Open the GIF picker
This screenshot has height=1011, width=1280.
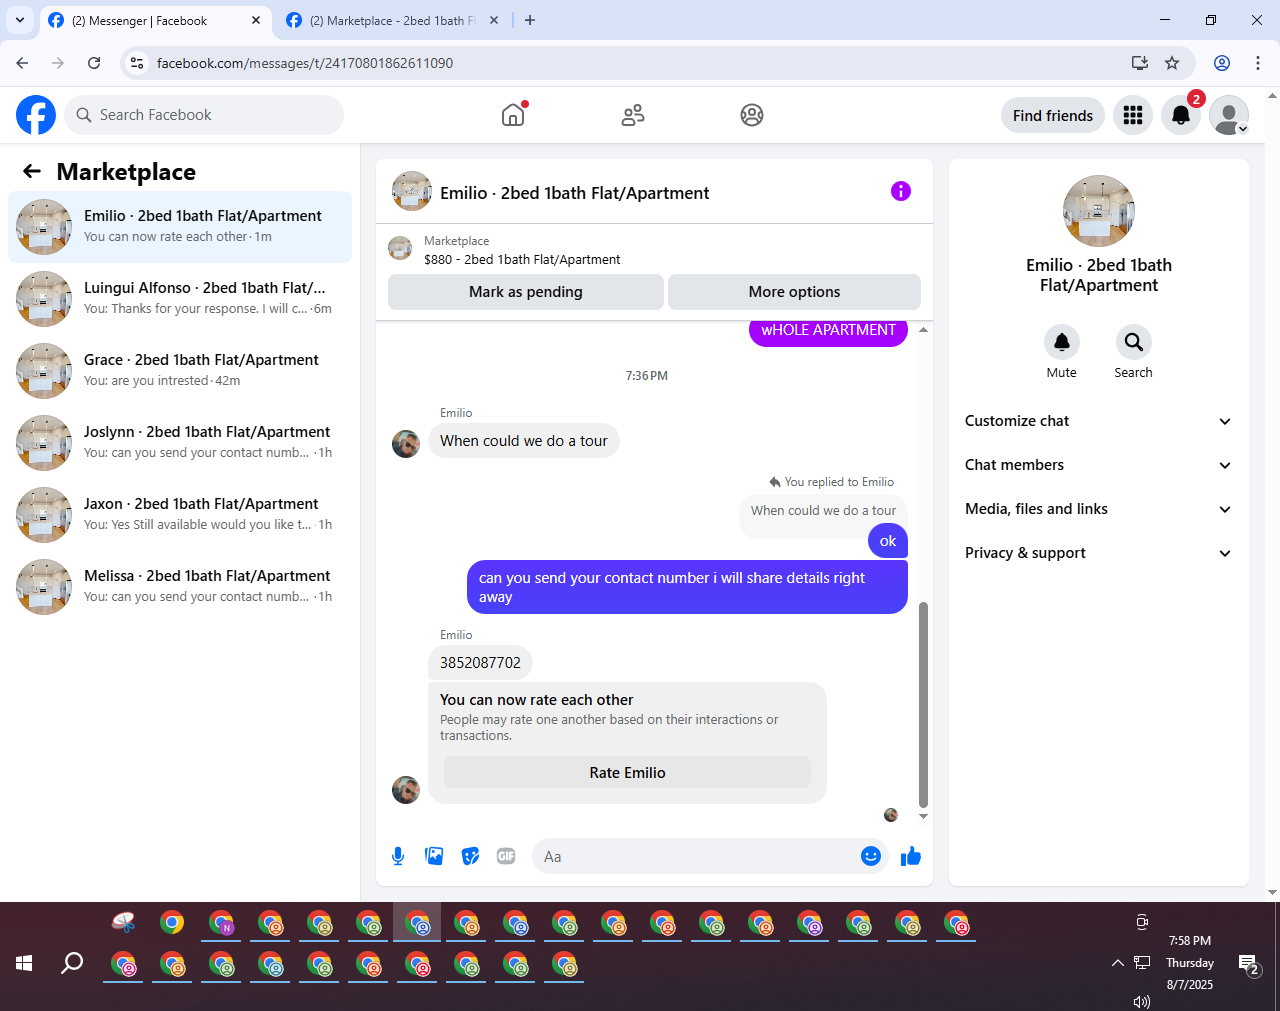click(x=506, y=856)
